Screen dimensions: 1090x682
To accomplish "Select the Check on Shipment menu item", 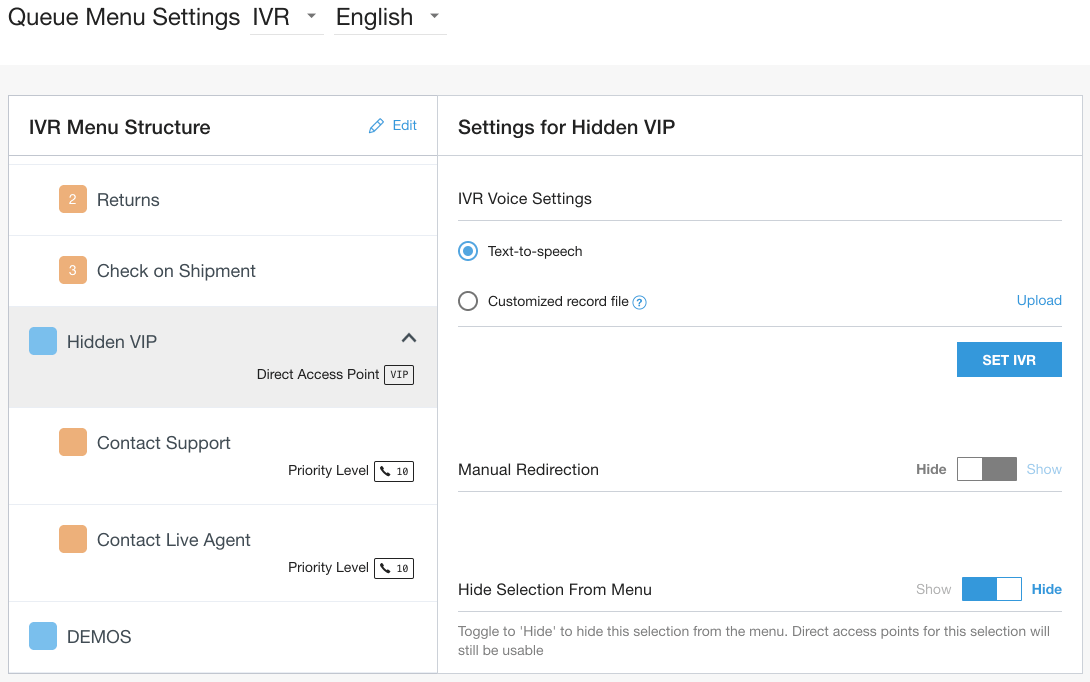I will pos(176,271).
